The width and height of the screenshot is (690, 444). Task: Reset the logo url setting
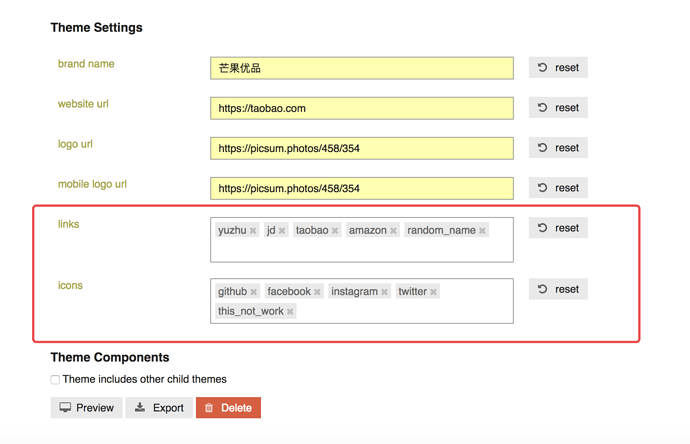558,147
